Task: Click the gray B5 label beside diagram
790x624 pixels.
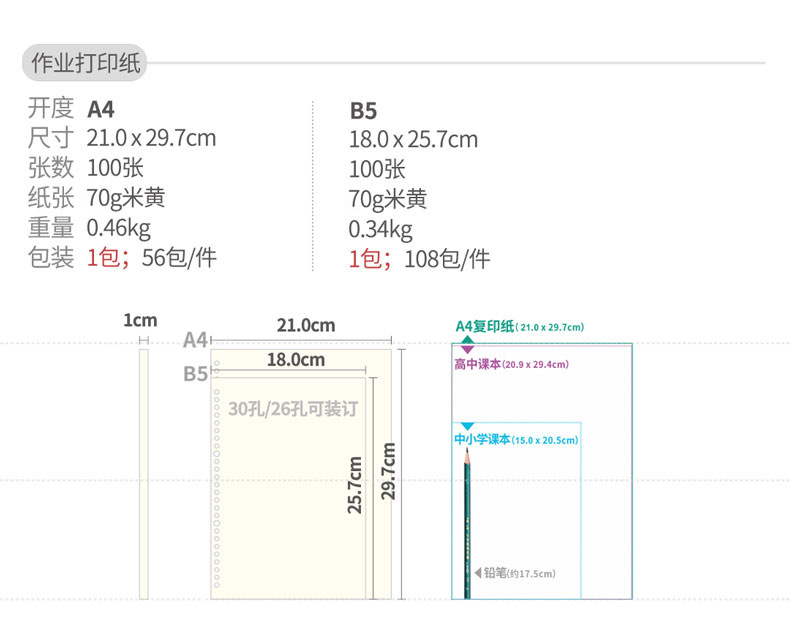Action: click(194, 375)
